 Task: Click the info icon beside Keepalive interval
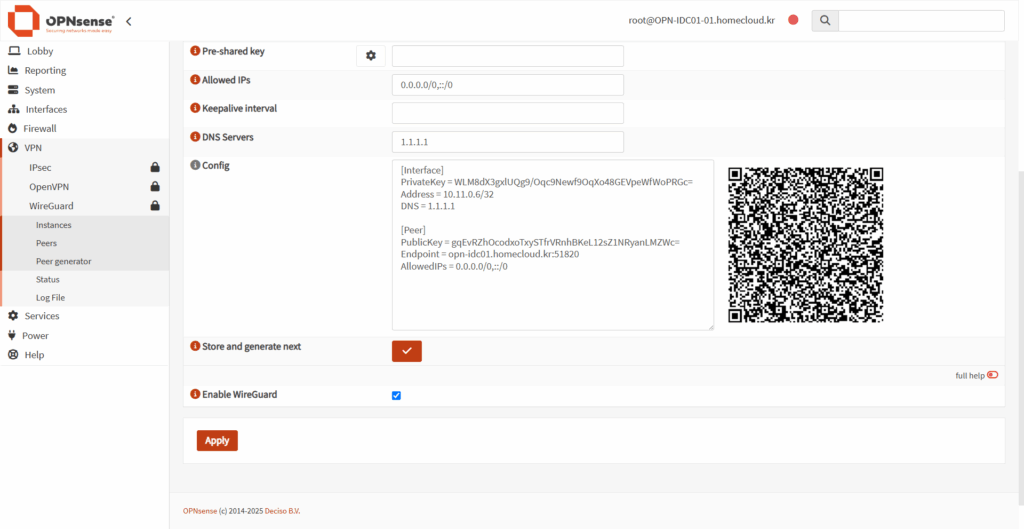point(195,108)
